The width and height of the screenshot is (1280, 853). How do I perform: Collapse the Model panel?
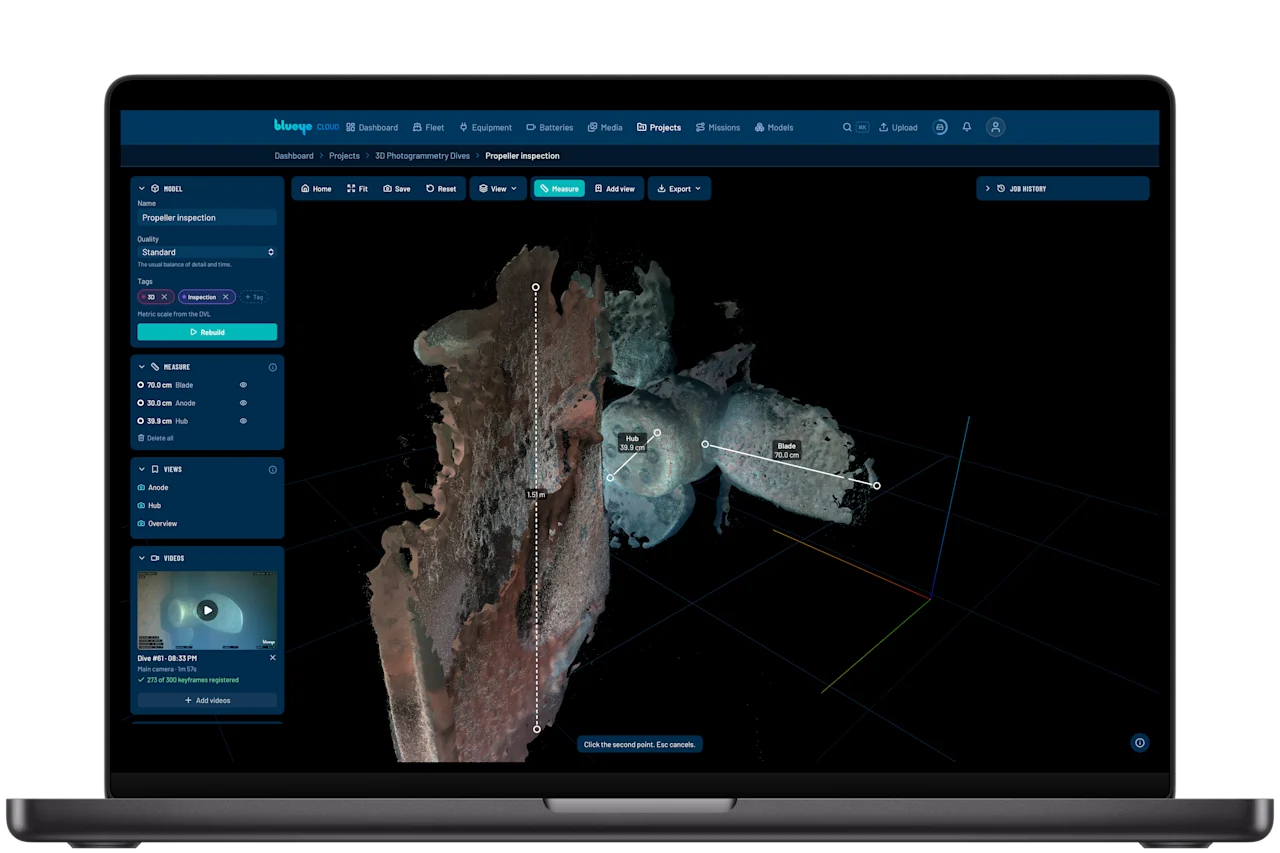pos(142,188)
